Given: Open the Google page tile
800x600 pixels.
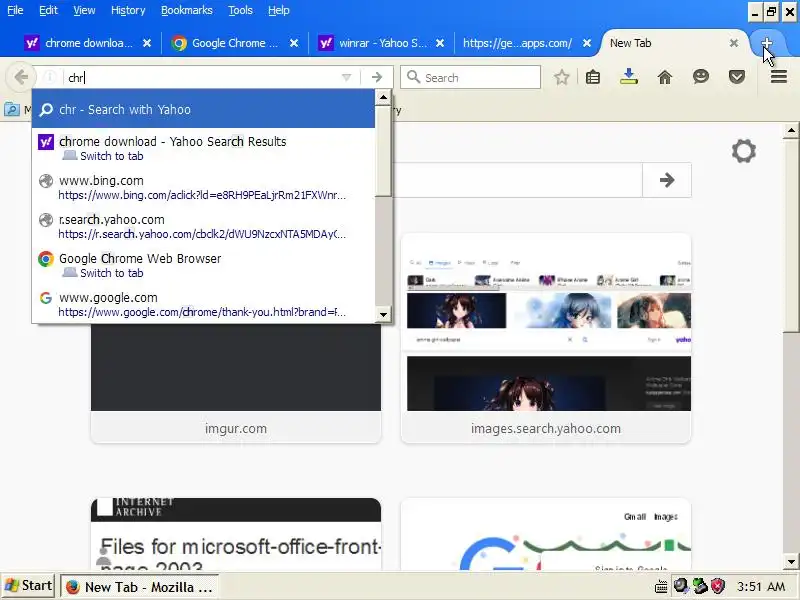Looking at the screenshot, I should pyautogui.click(x=546, y=534).
